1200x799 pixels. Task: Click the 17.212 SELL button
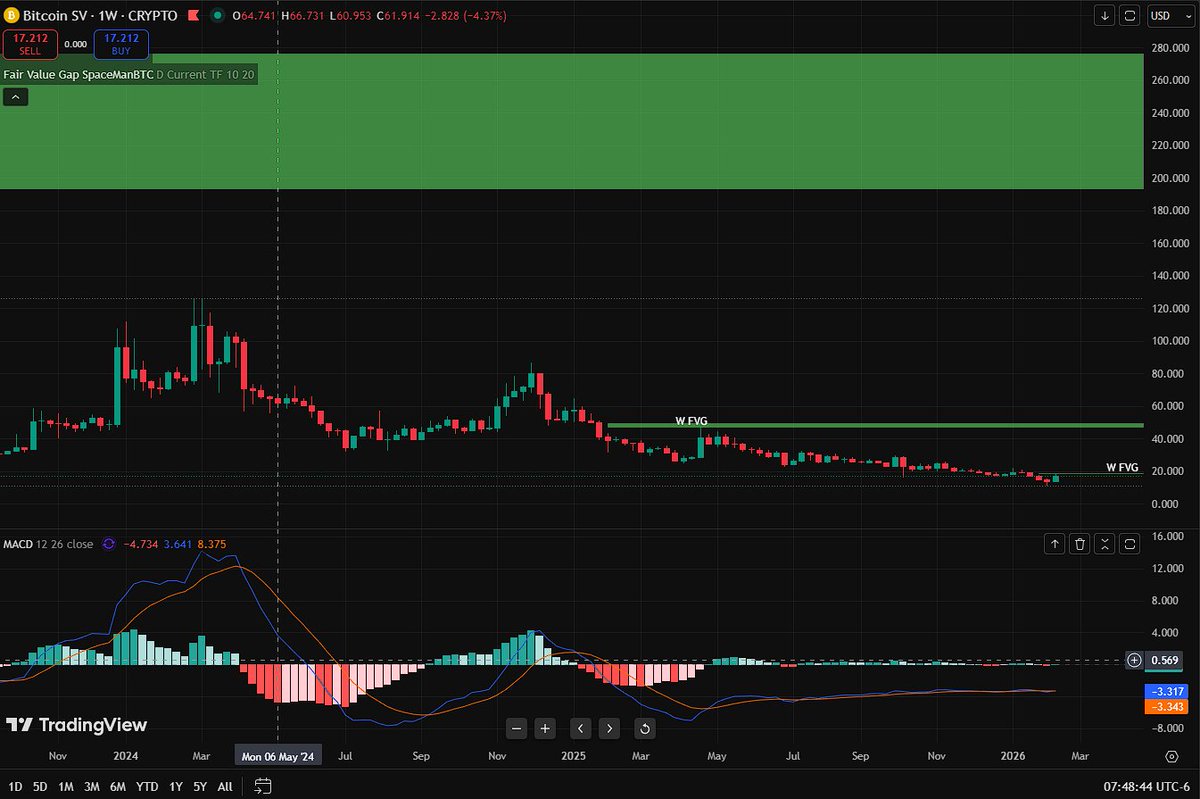pyautogui.click(x=29, y=44)
